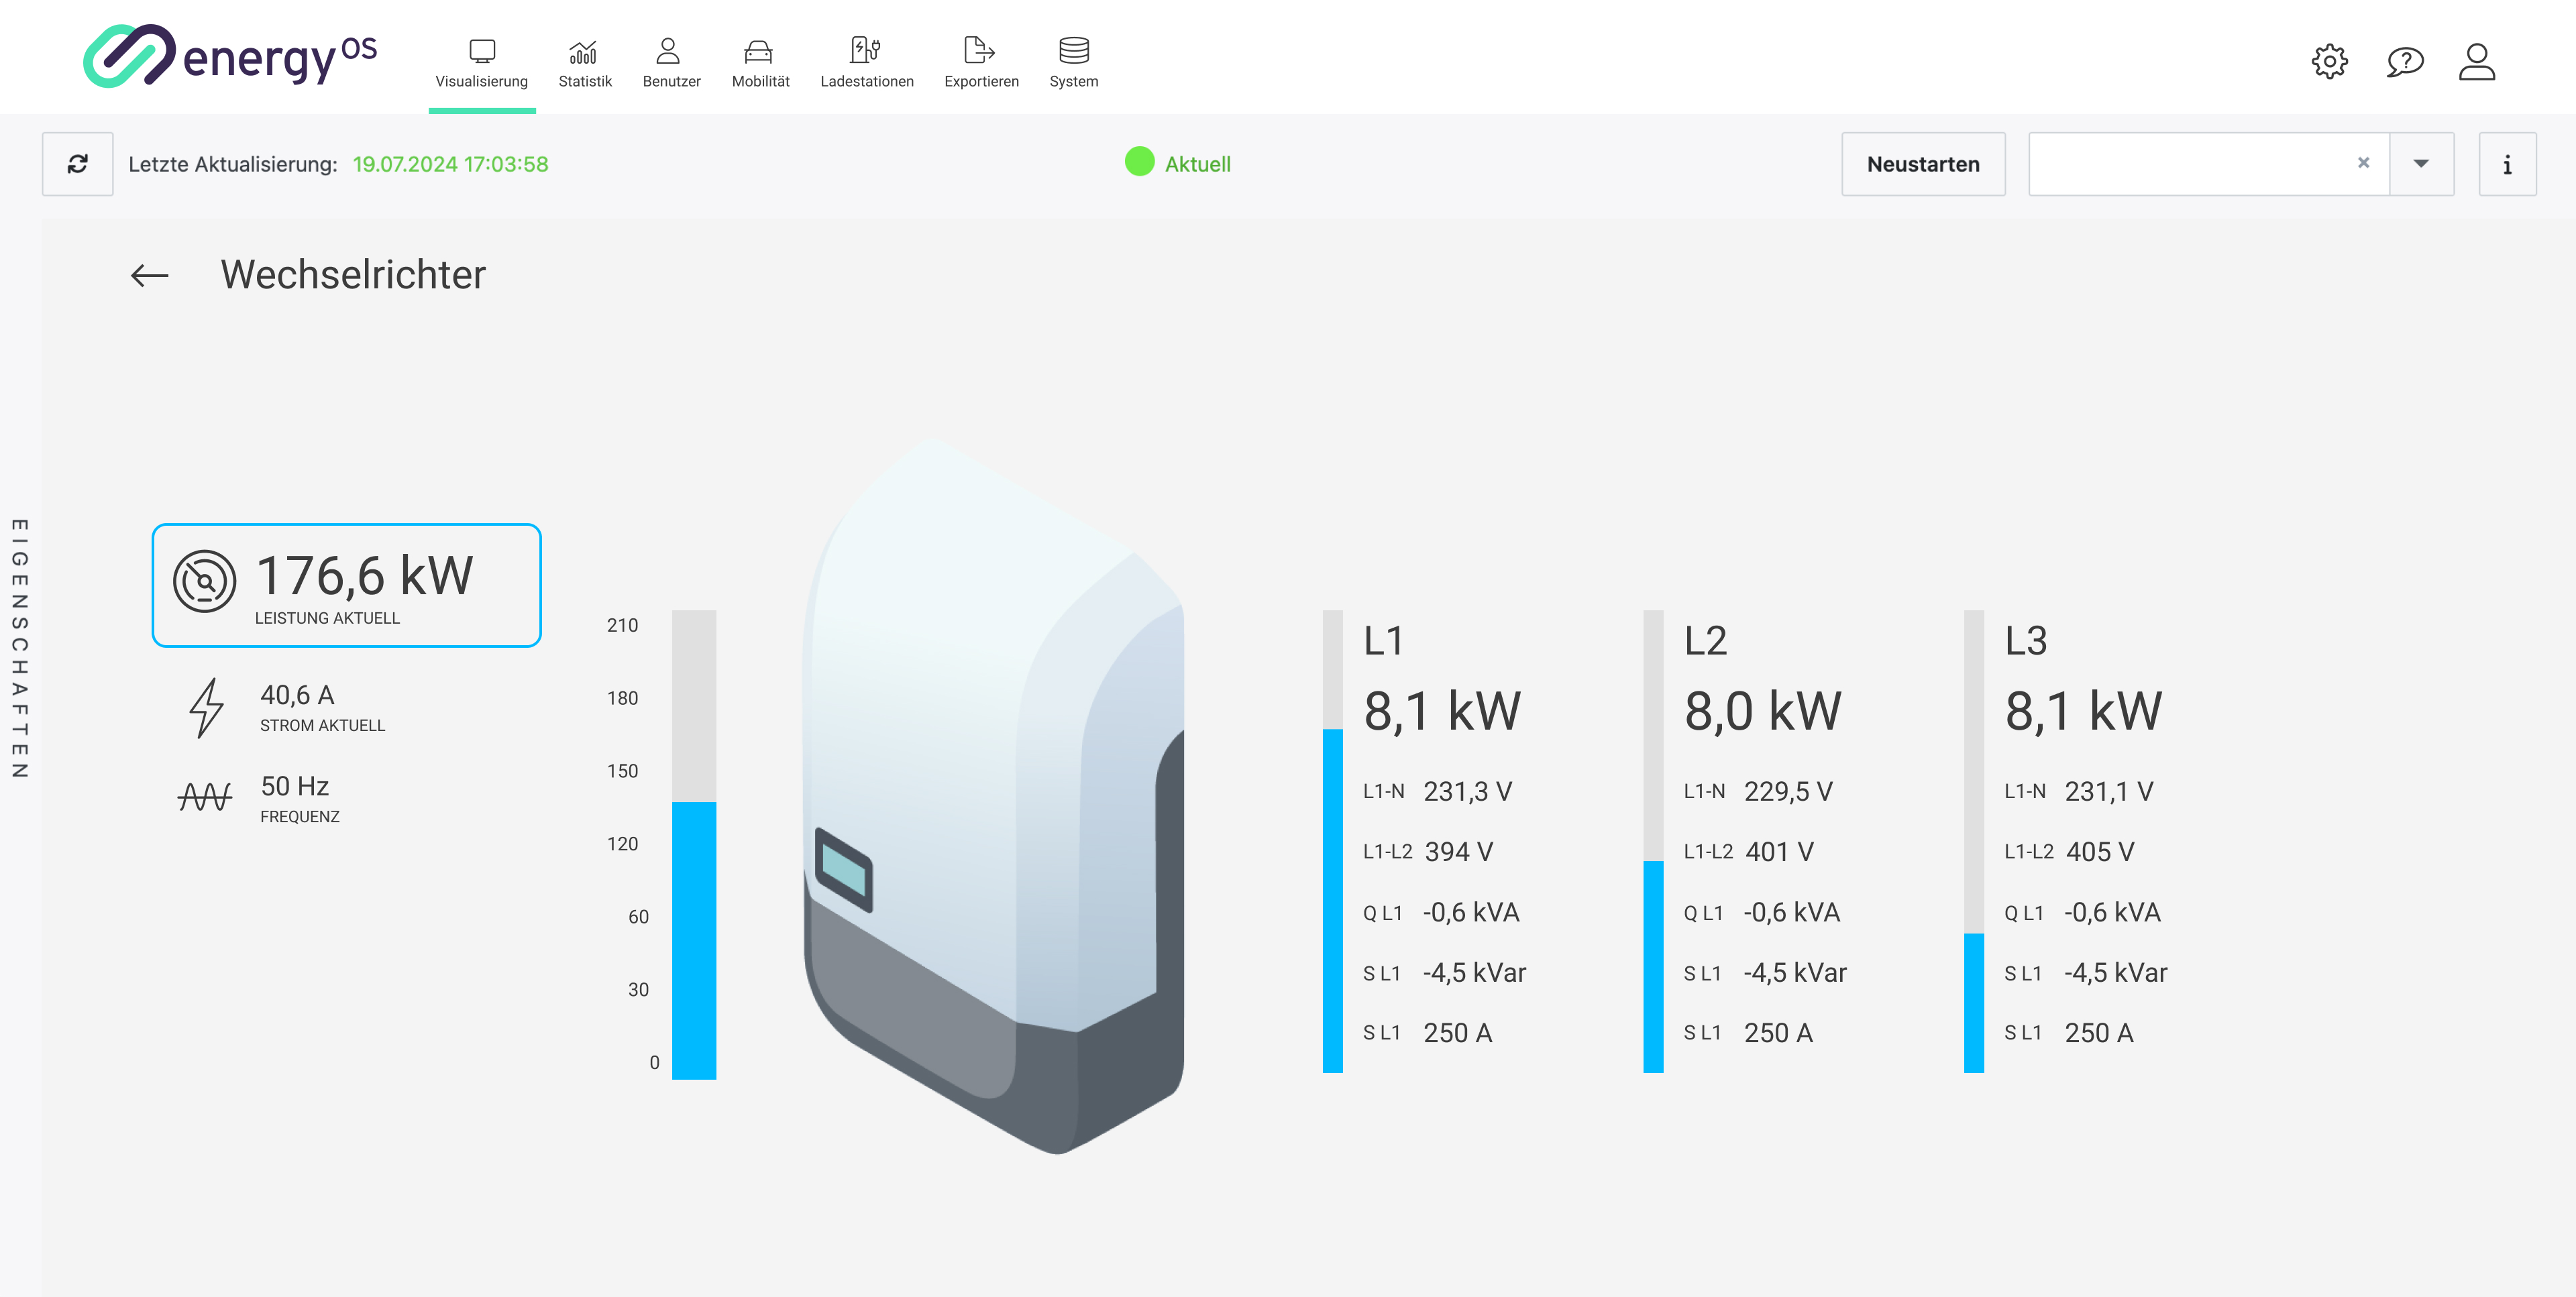Open settings gear icon

click(x=2329, y=62)
